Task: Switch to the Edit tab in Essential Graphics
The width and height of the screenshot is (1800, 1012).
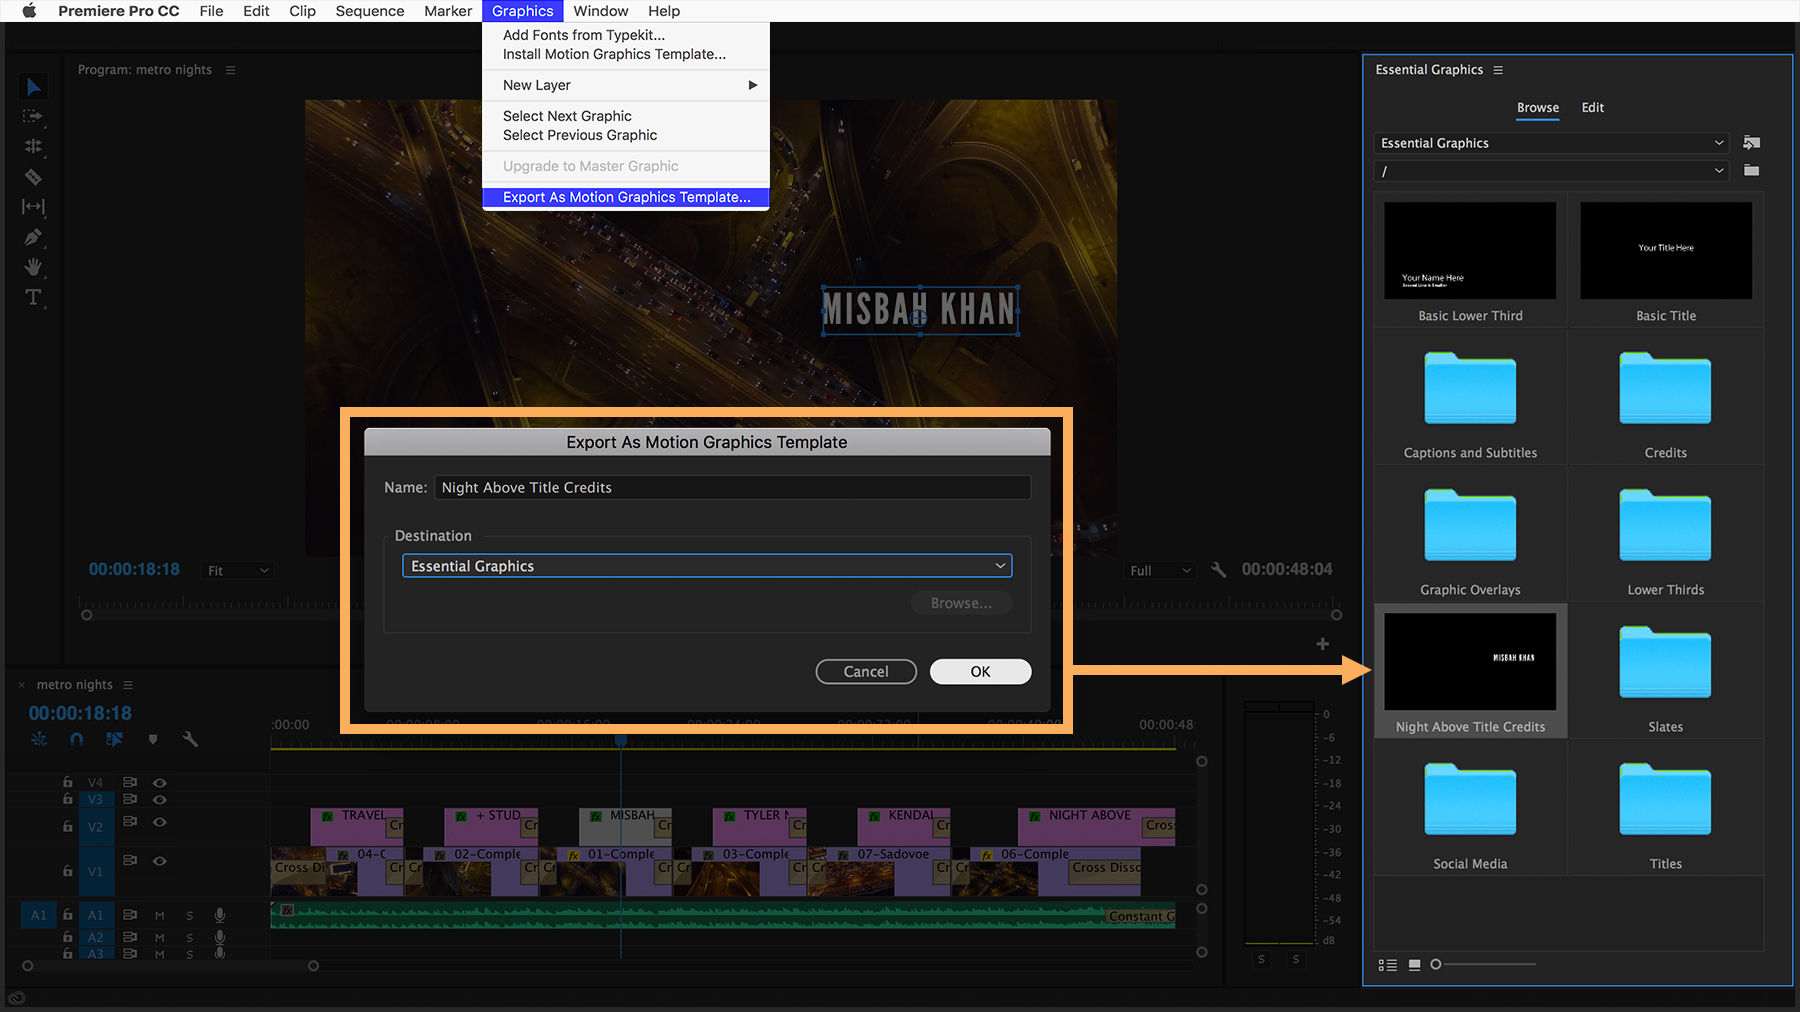Action: click(1592, 107)
